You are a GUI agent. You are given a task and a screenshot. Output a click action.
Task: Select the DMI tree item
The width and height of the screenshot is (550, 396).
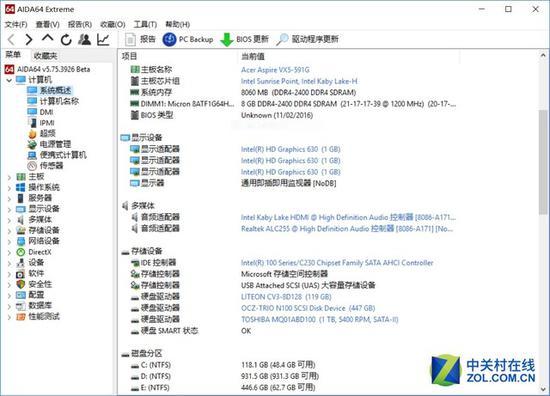click(x=41, y=112)
